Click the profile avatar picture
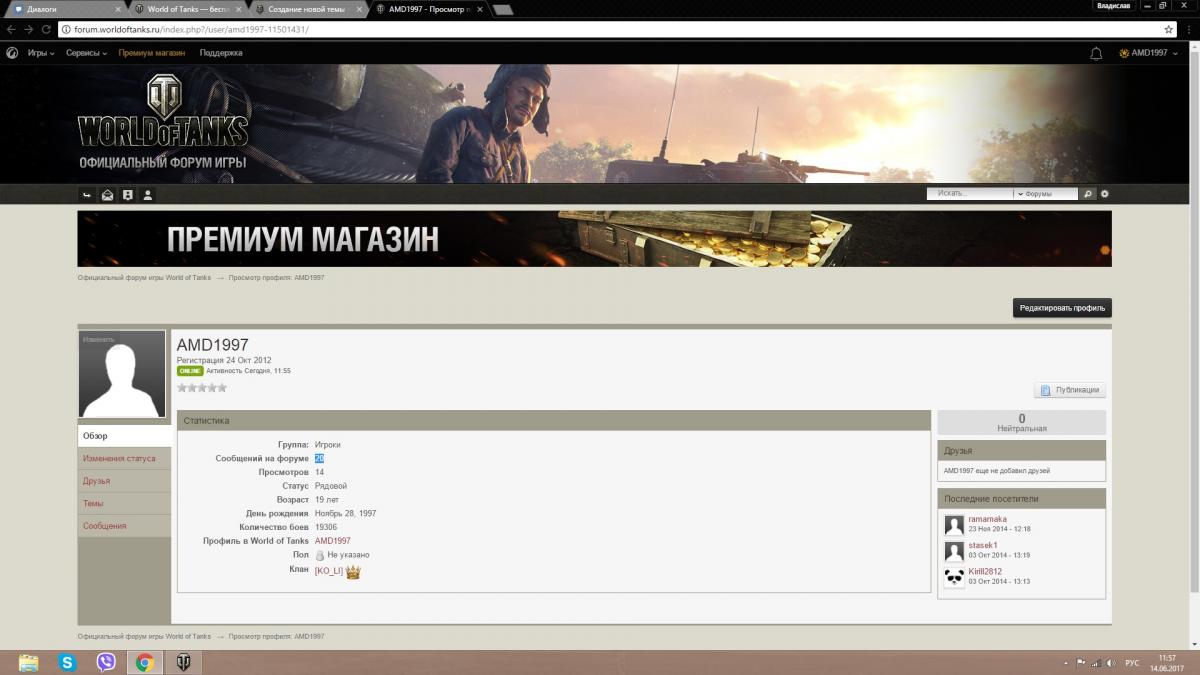1200x675 pixels. click(x=122, y=374)
